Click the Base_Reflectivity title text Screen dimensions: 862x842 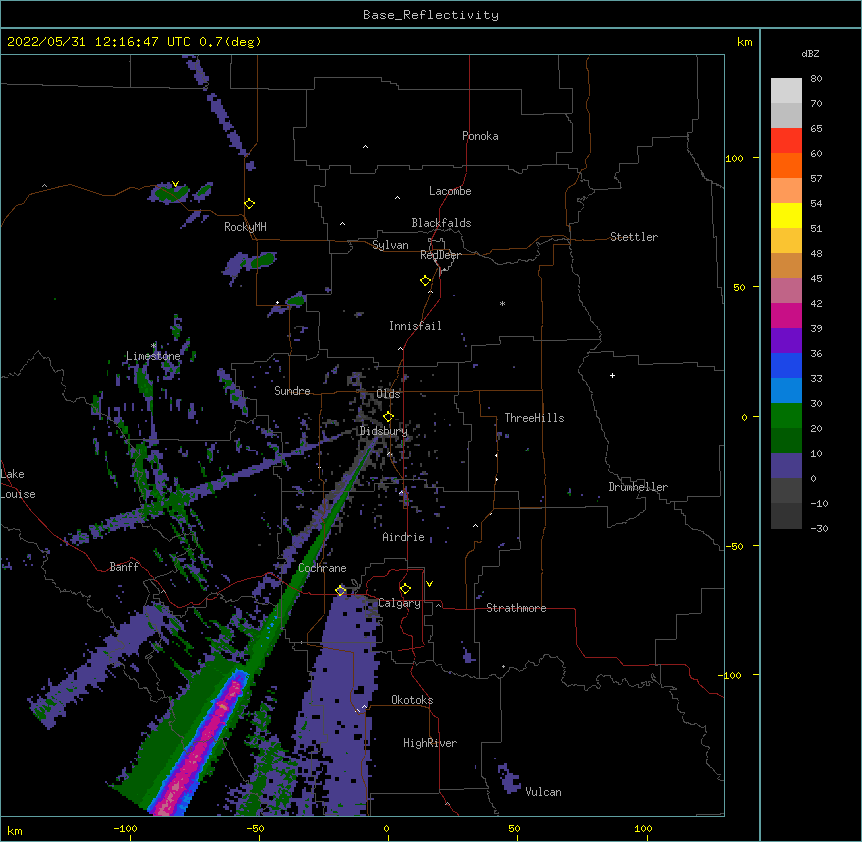[x=431, y=15]
